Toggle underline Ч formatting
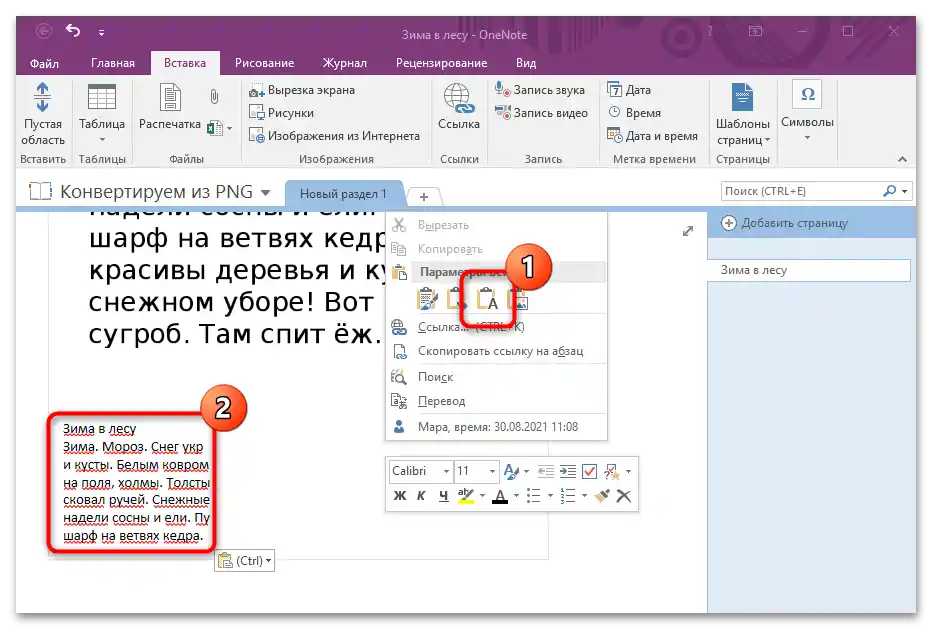 (443, 496)
